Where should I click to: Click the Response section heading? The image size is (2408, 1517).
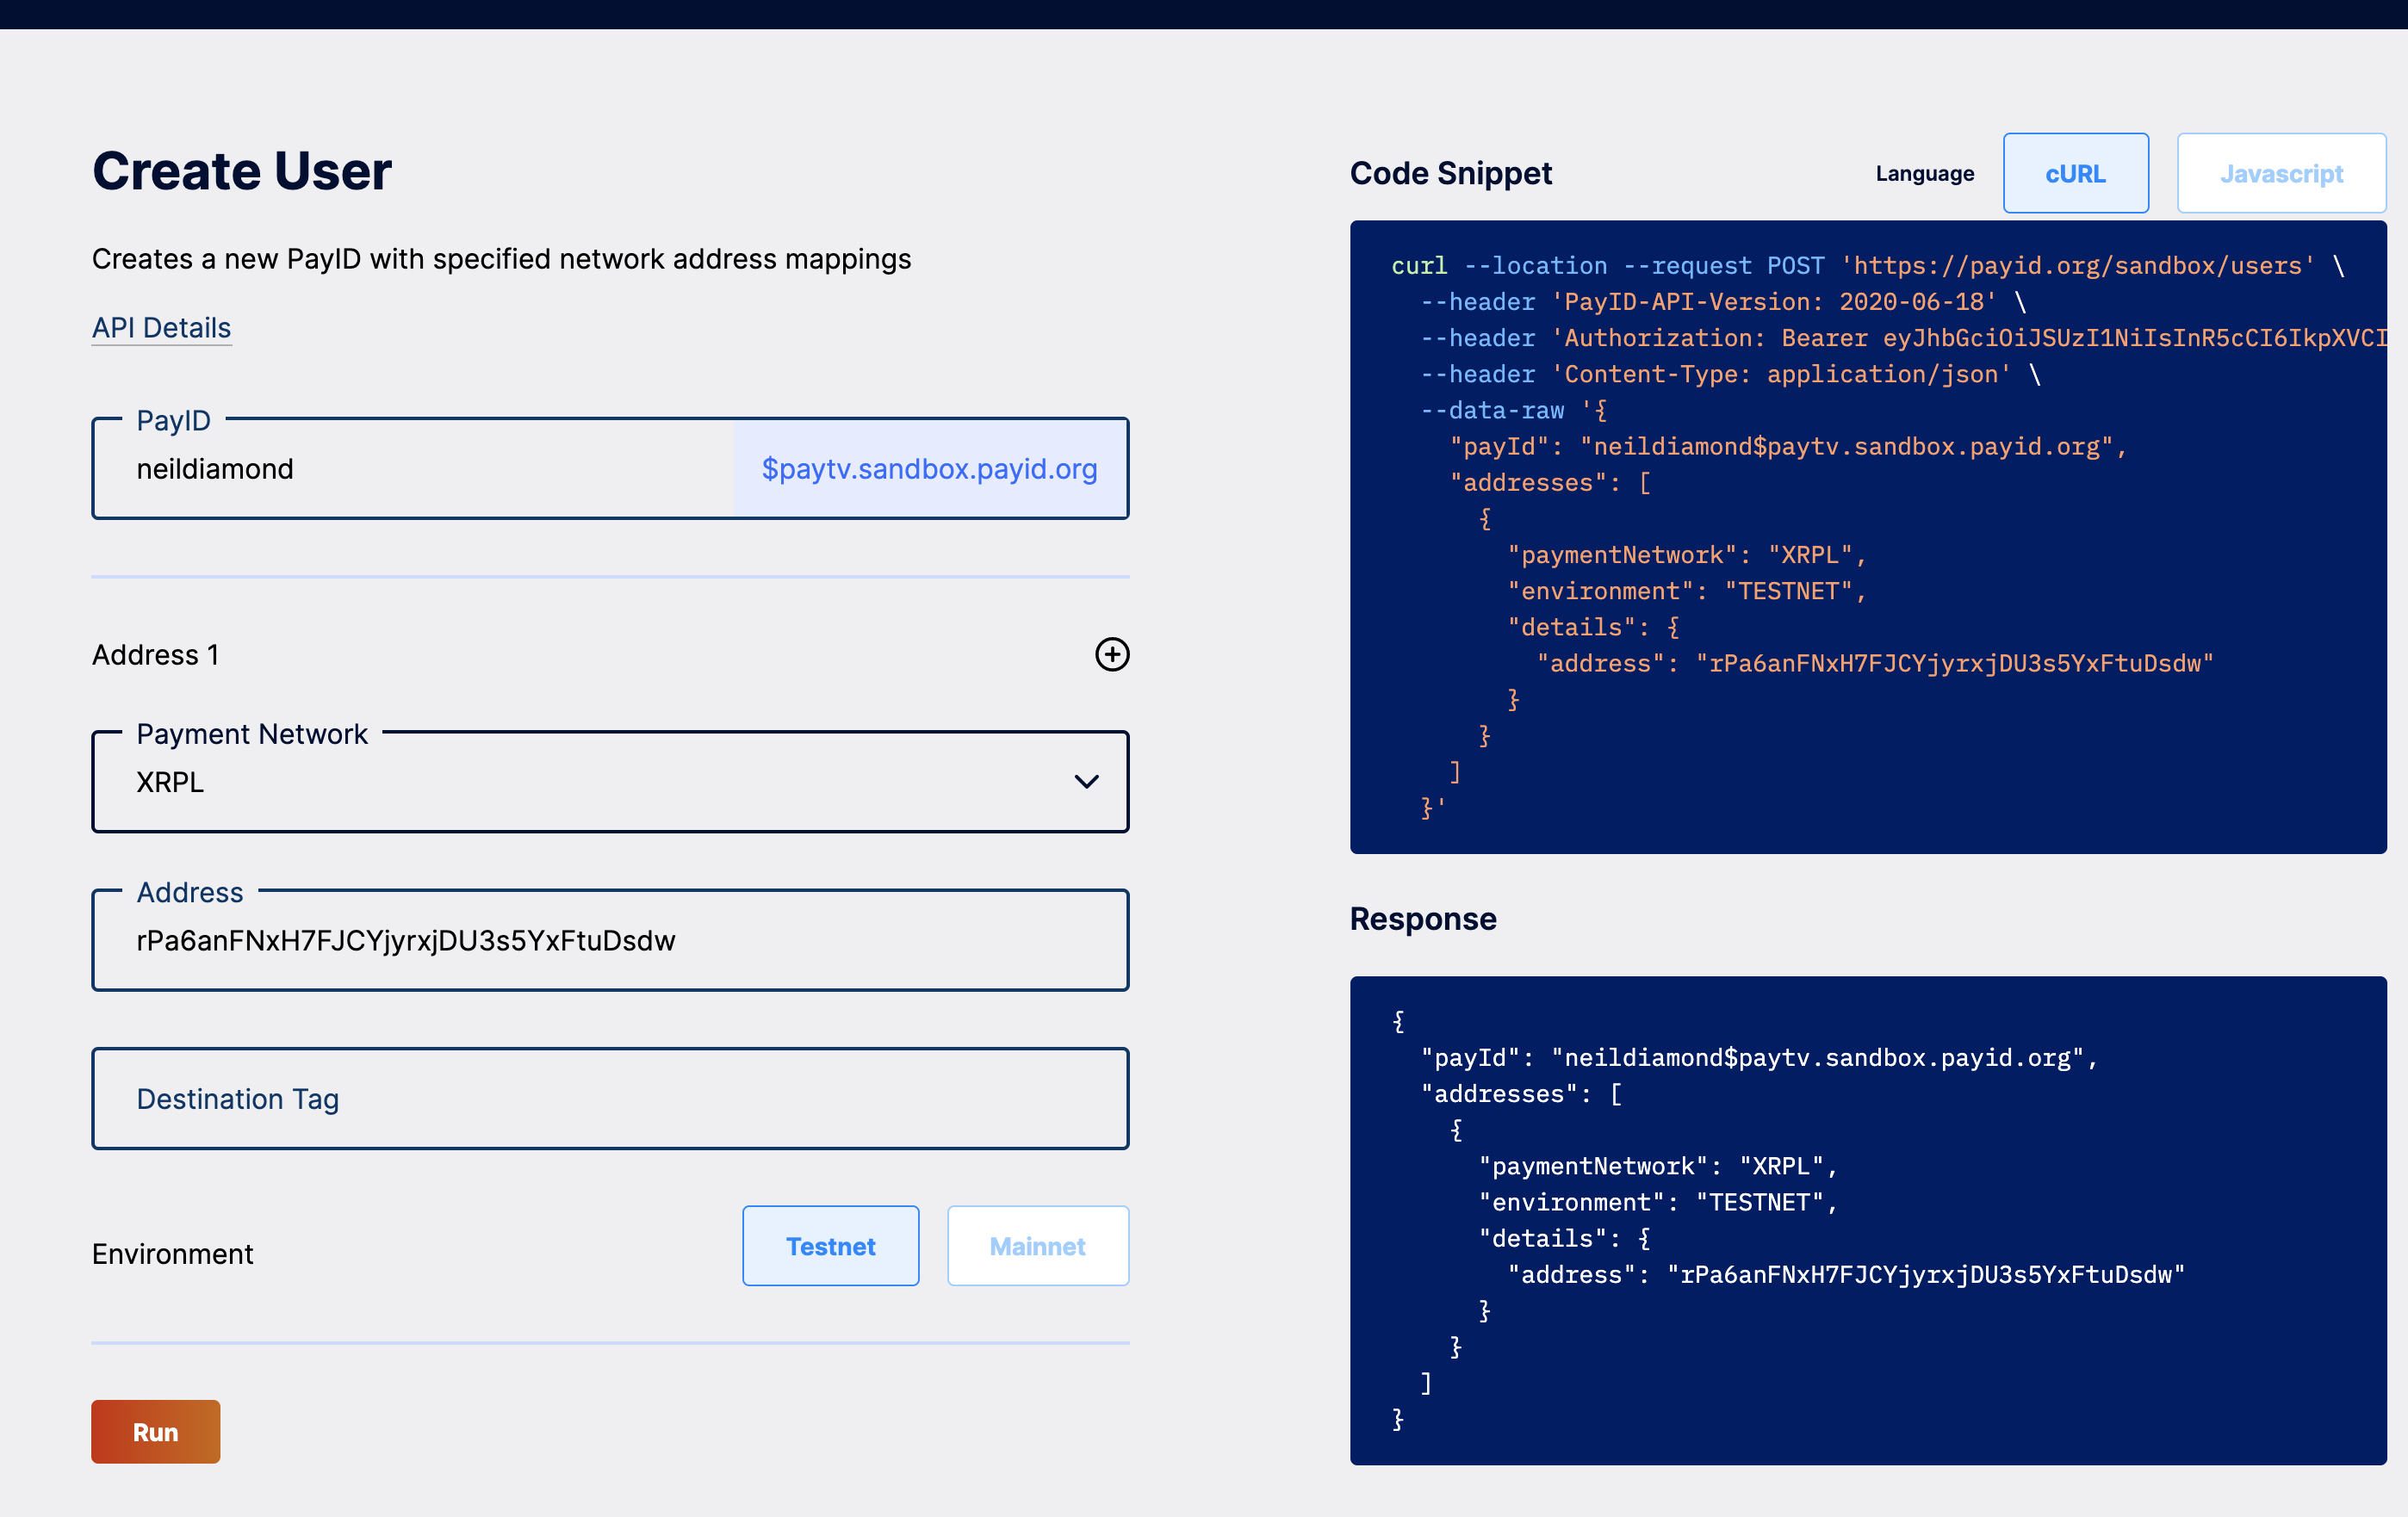(x=1422, y=918)
